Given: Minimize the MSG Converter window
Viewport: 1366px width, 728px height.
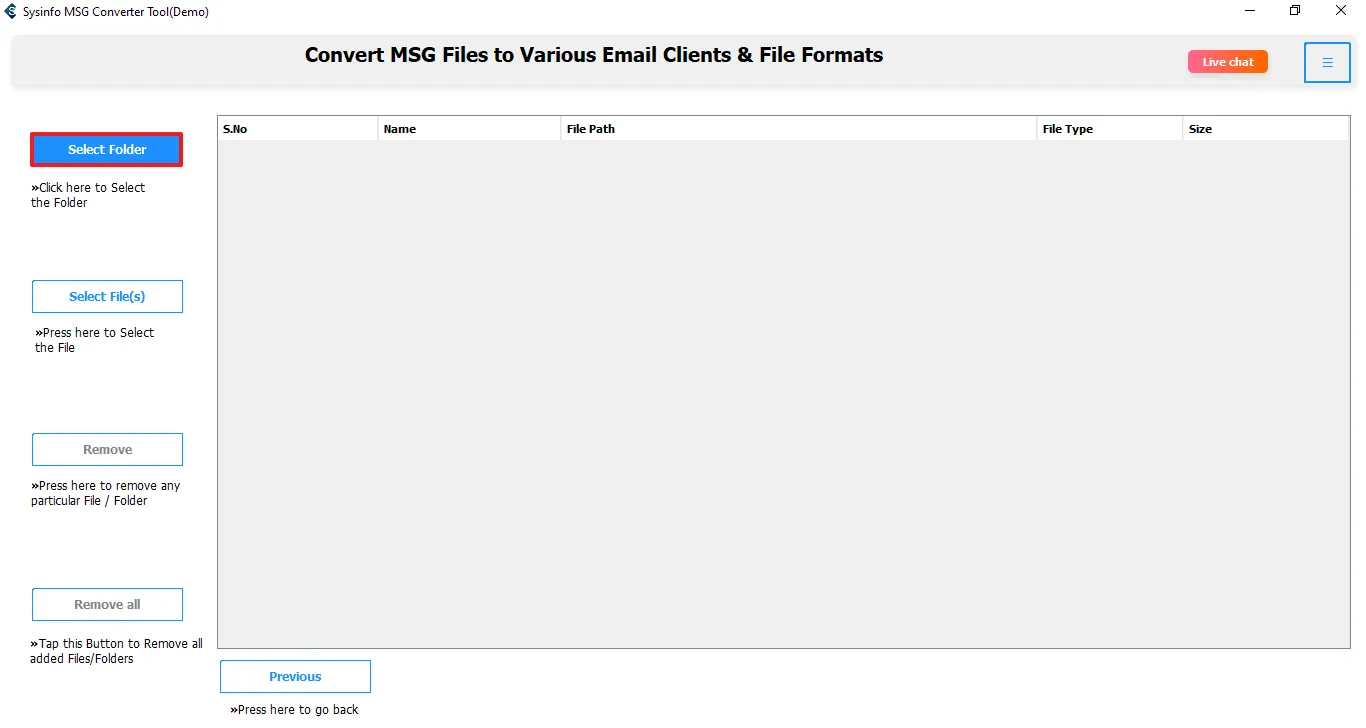Looking at the screenshot, I should [1251, 11].
